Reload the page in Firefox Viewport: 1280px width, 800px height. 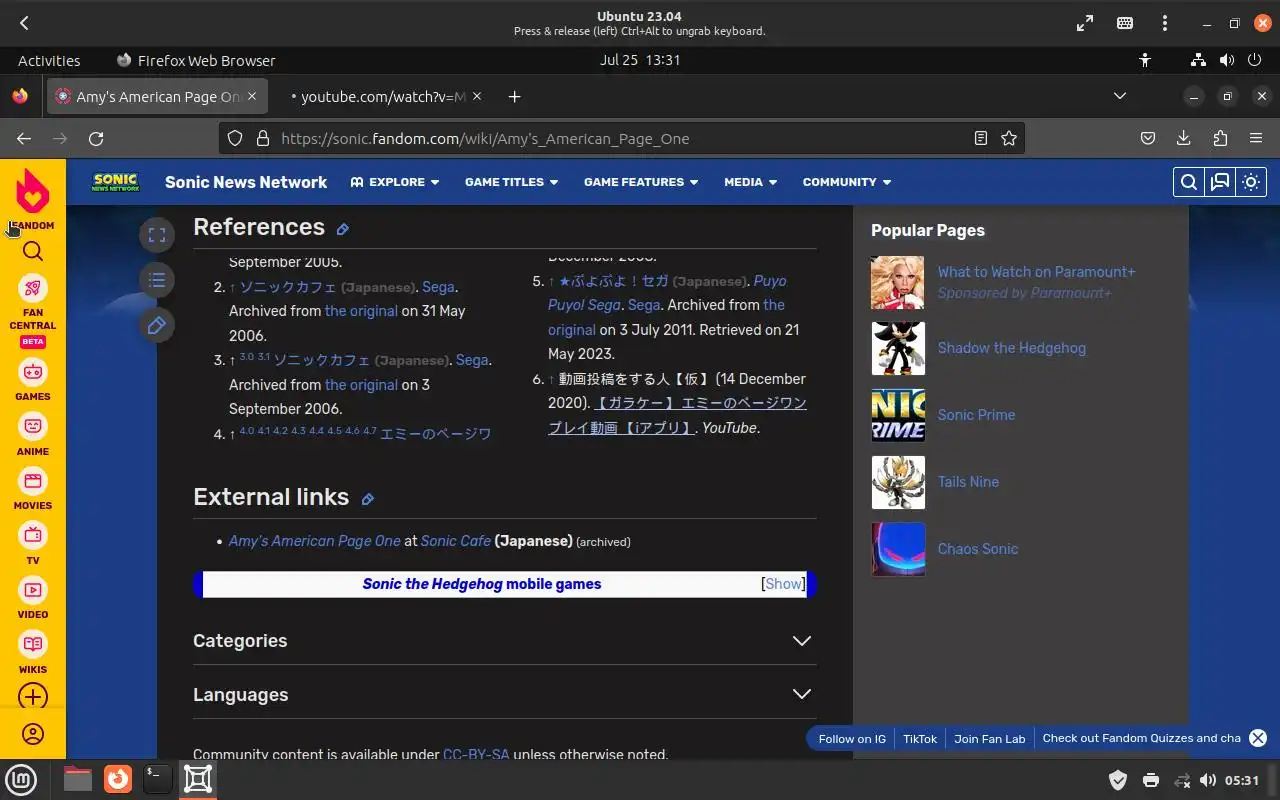coord(96,139)
